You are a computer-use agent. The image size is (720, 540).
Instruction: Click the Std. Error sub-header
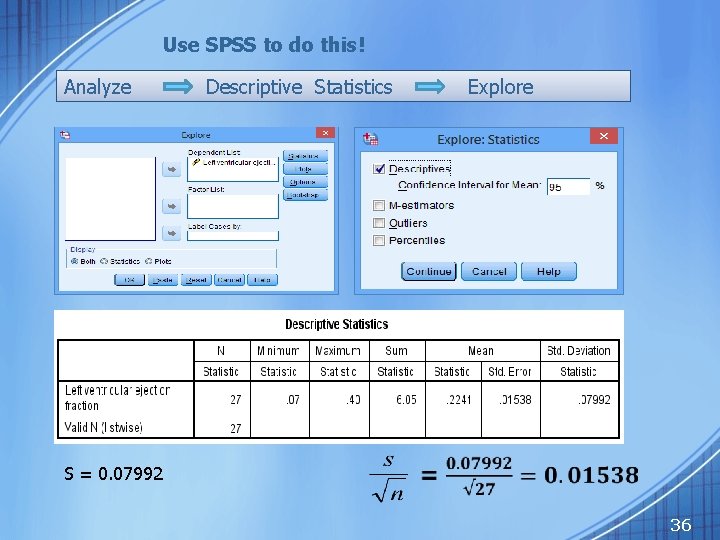(510, 371)
